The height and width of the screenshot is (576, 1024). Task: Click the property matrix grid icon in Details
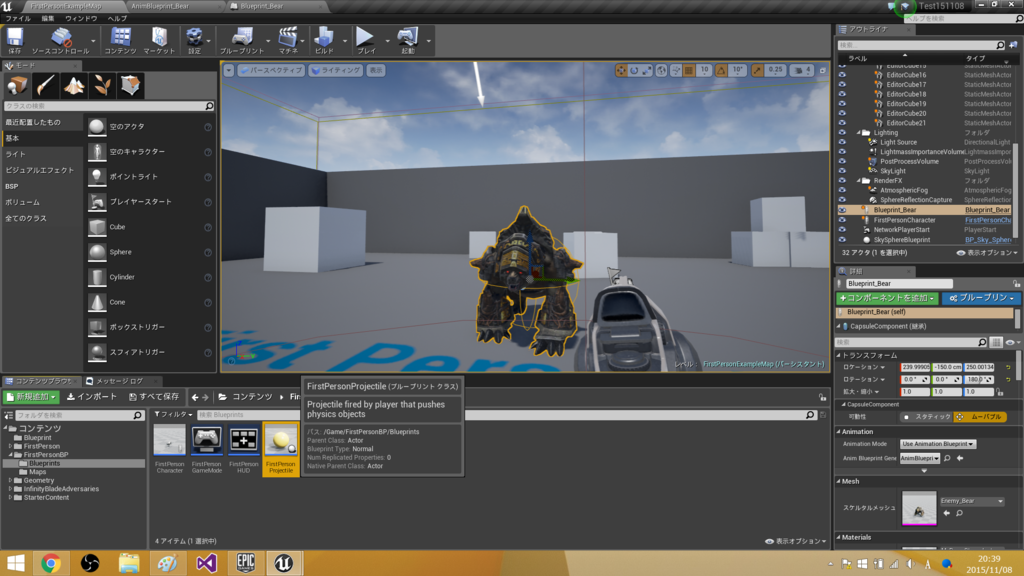996,342
